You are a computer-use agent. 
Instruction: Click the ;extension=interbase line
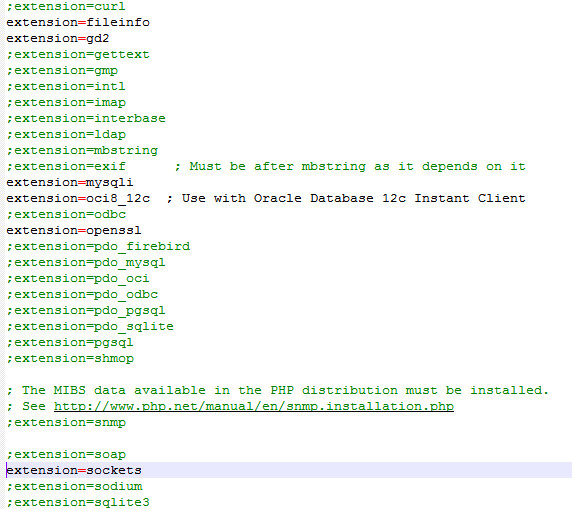(x=86, y=119)
